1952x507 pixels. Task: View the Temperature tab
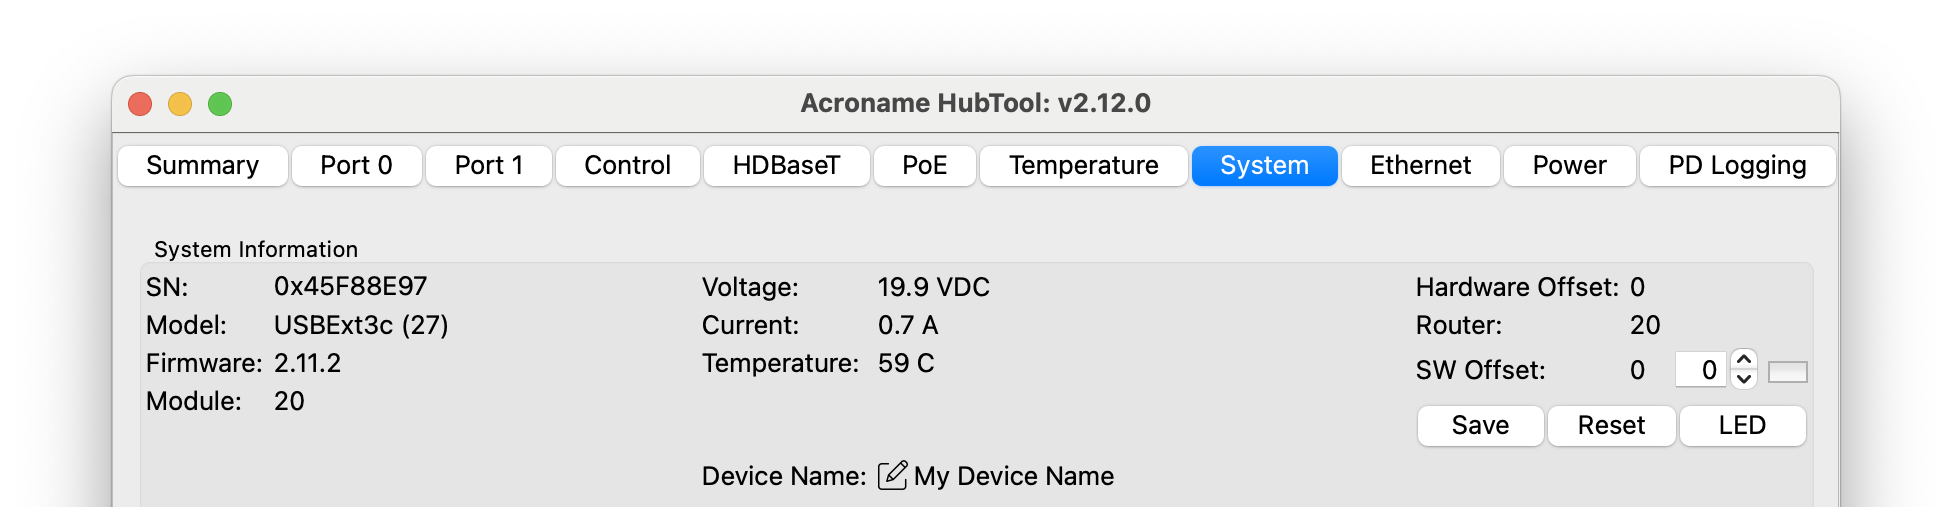[x=1083, y=166]
